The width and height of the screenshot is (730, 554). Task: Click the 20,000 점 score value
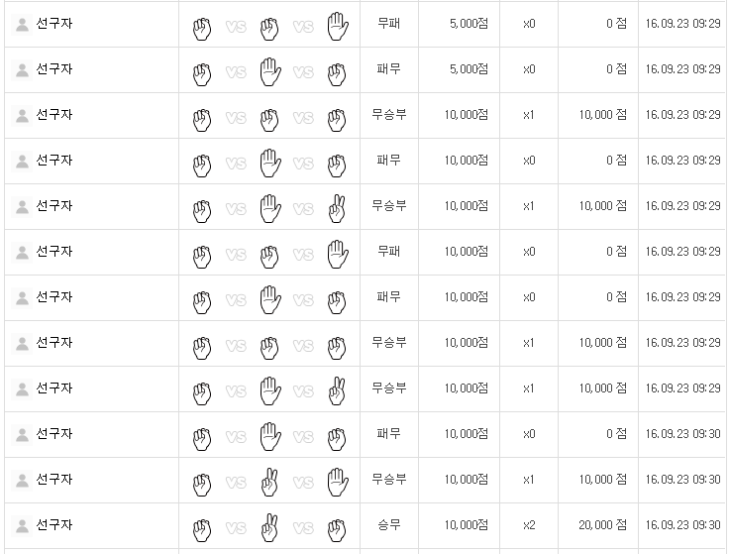tap(601, 525)
